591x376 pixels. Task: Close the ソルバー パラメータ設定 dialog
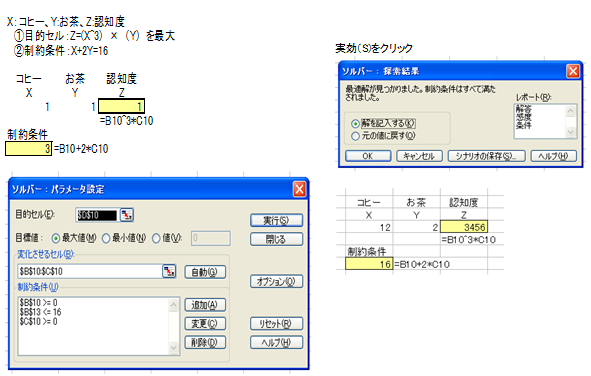click(299, 189)
